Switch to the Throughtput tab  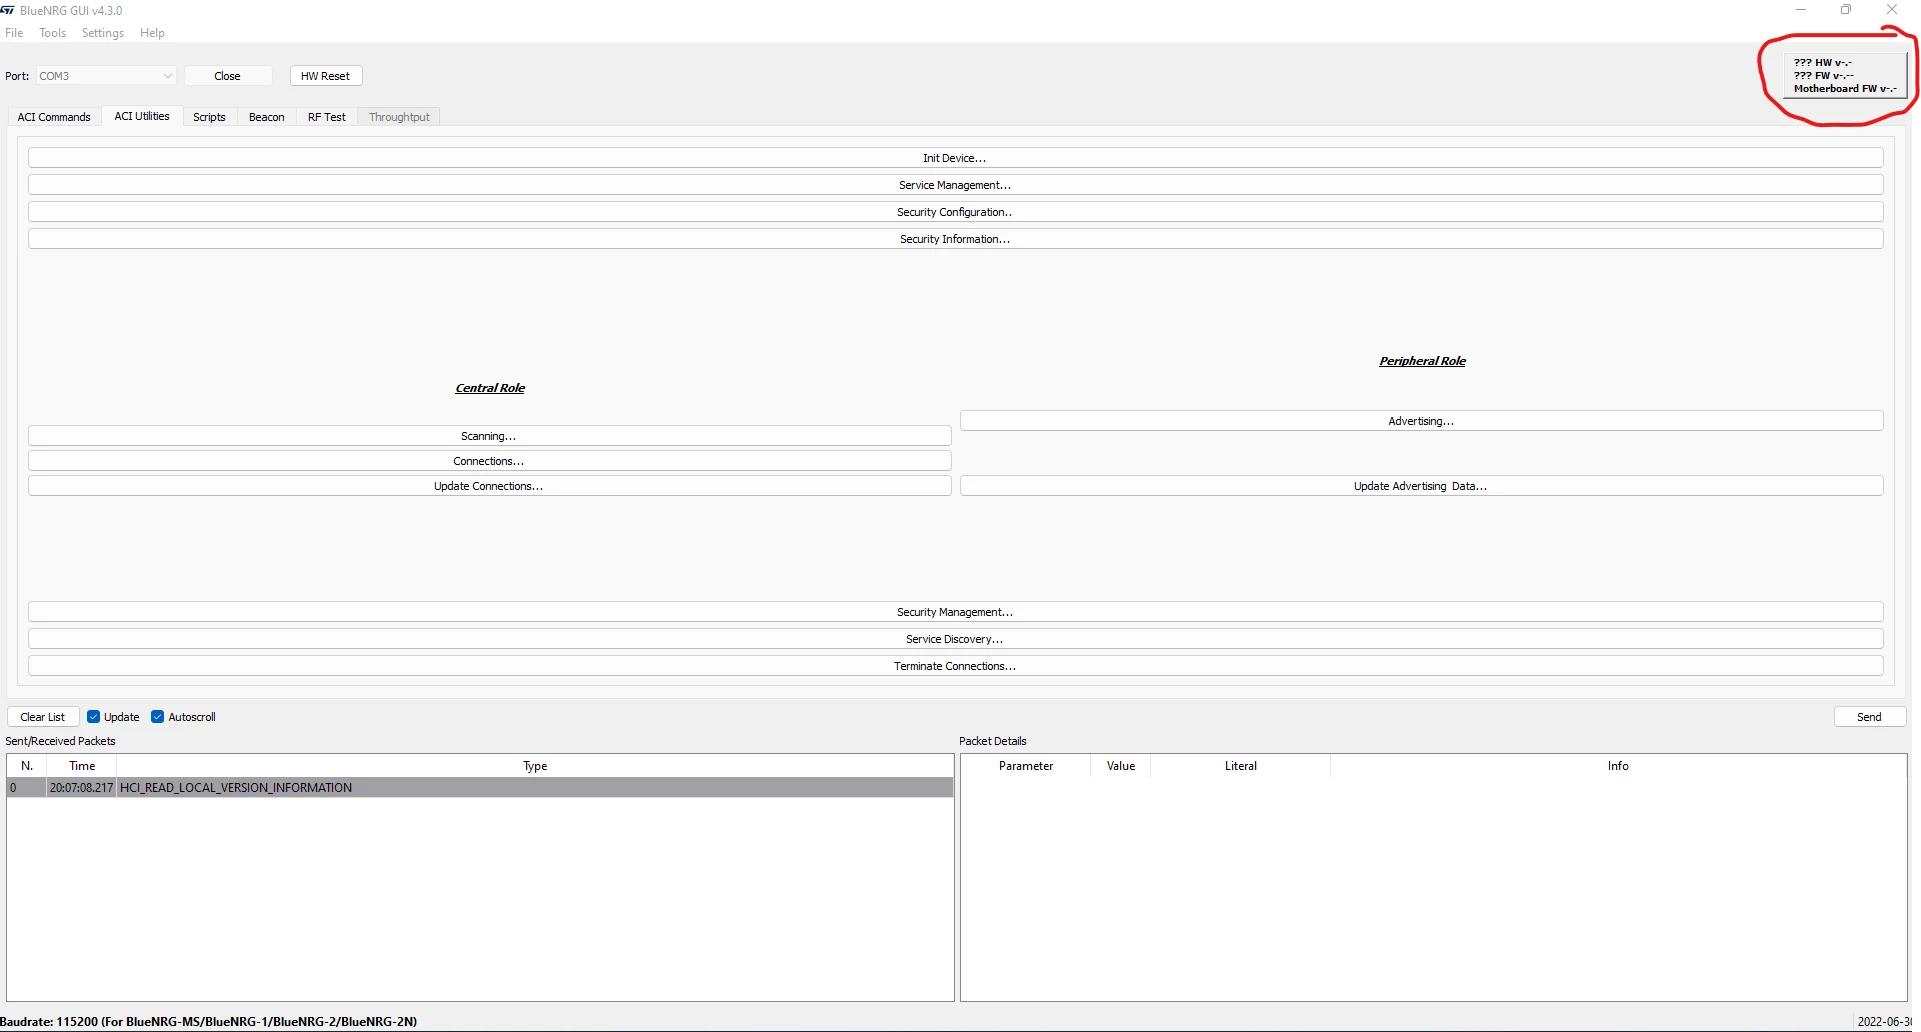point(399,117)
